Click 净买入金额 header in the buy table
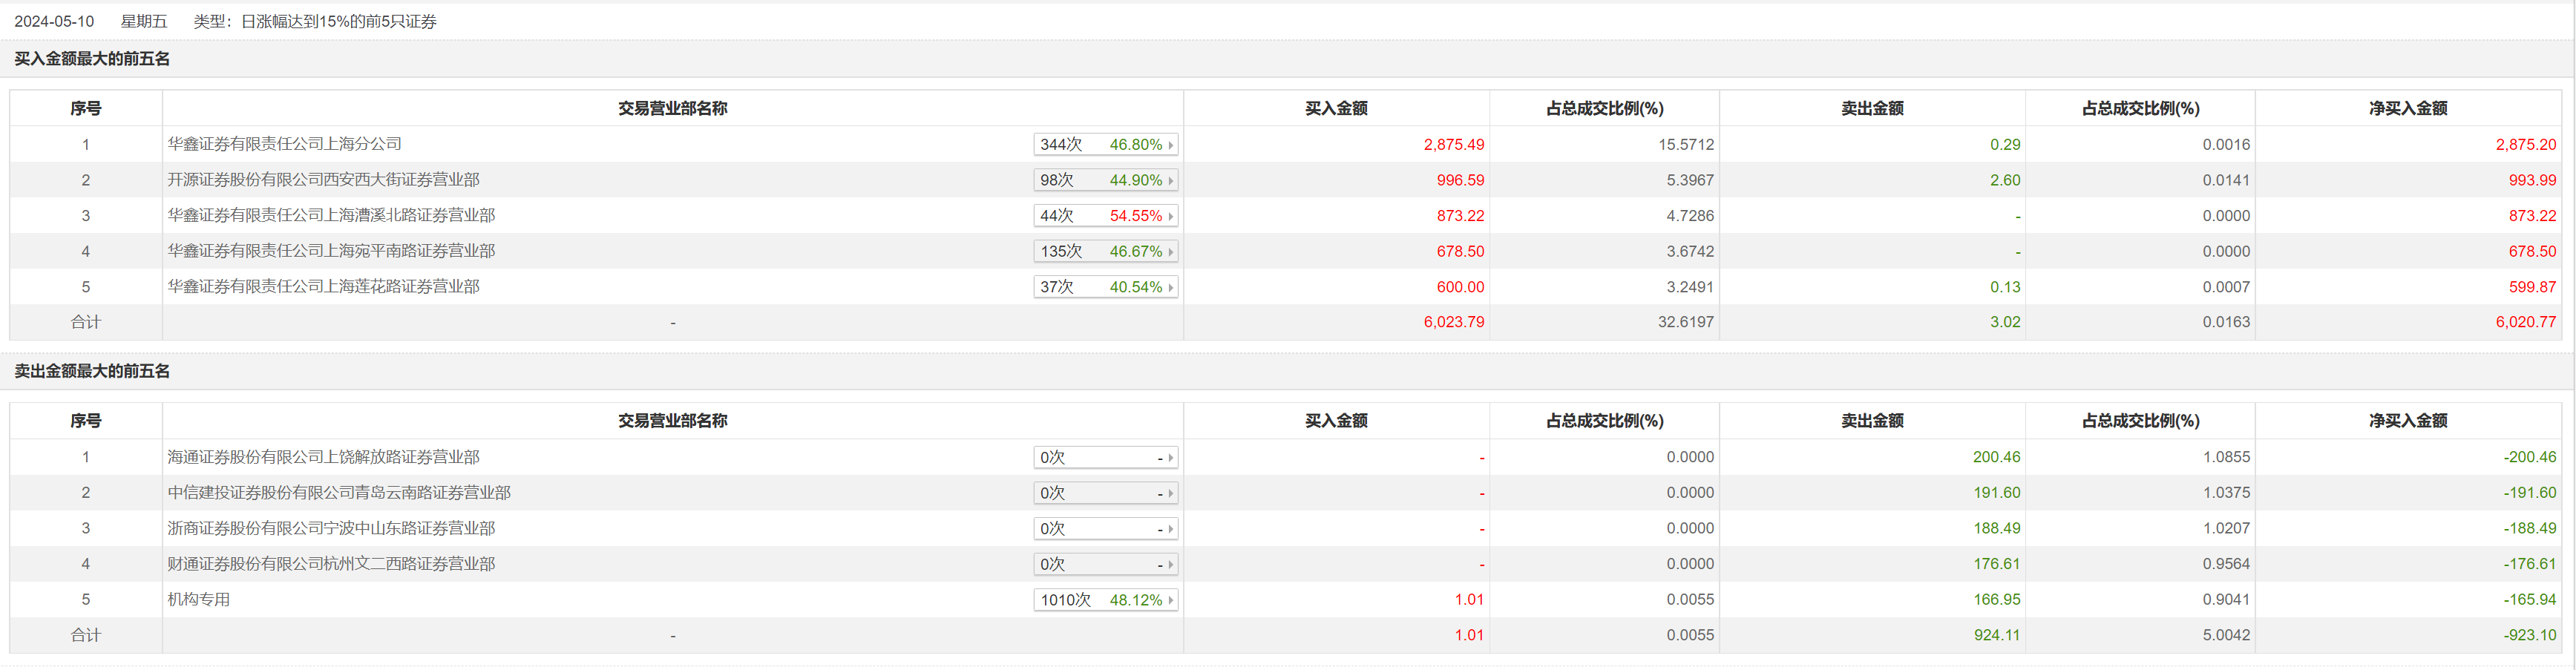The height and width of the screenshot is (670, 2576). (2407, 108)
